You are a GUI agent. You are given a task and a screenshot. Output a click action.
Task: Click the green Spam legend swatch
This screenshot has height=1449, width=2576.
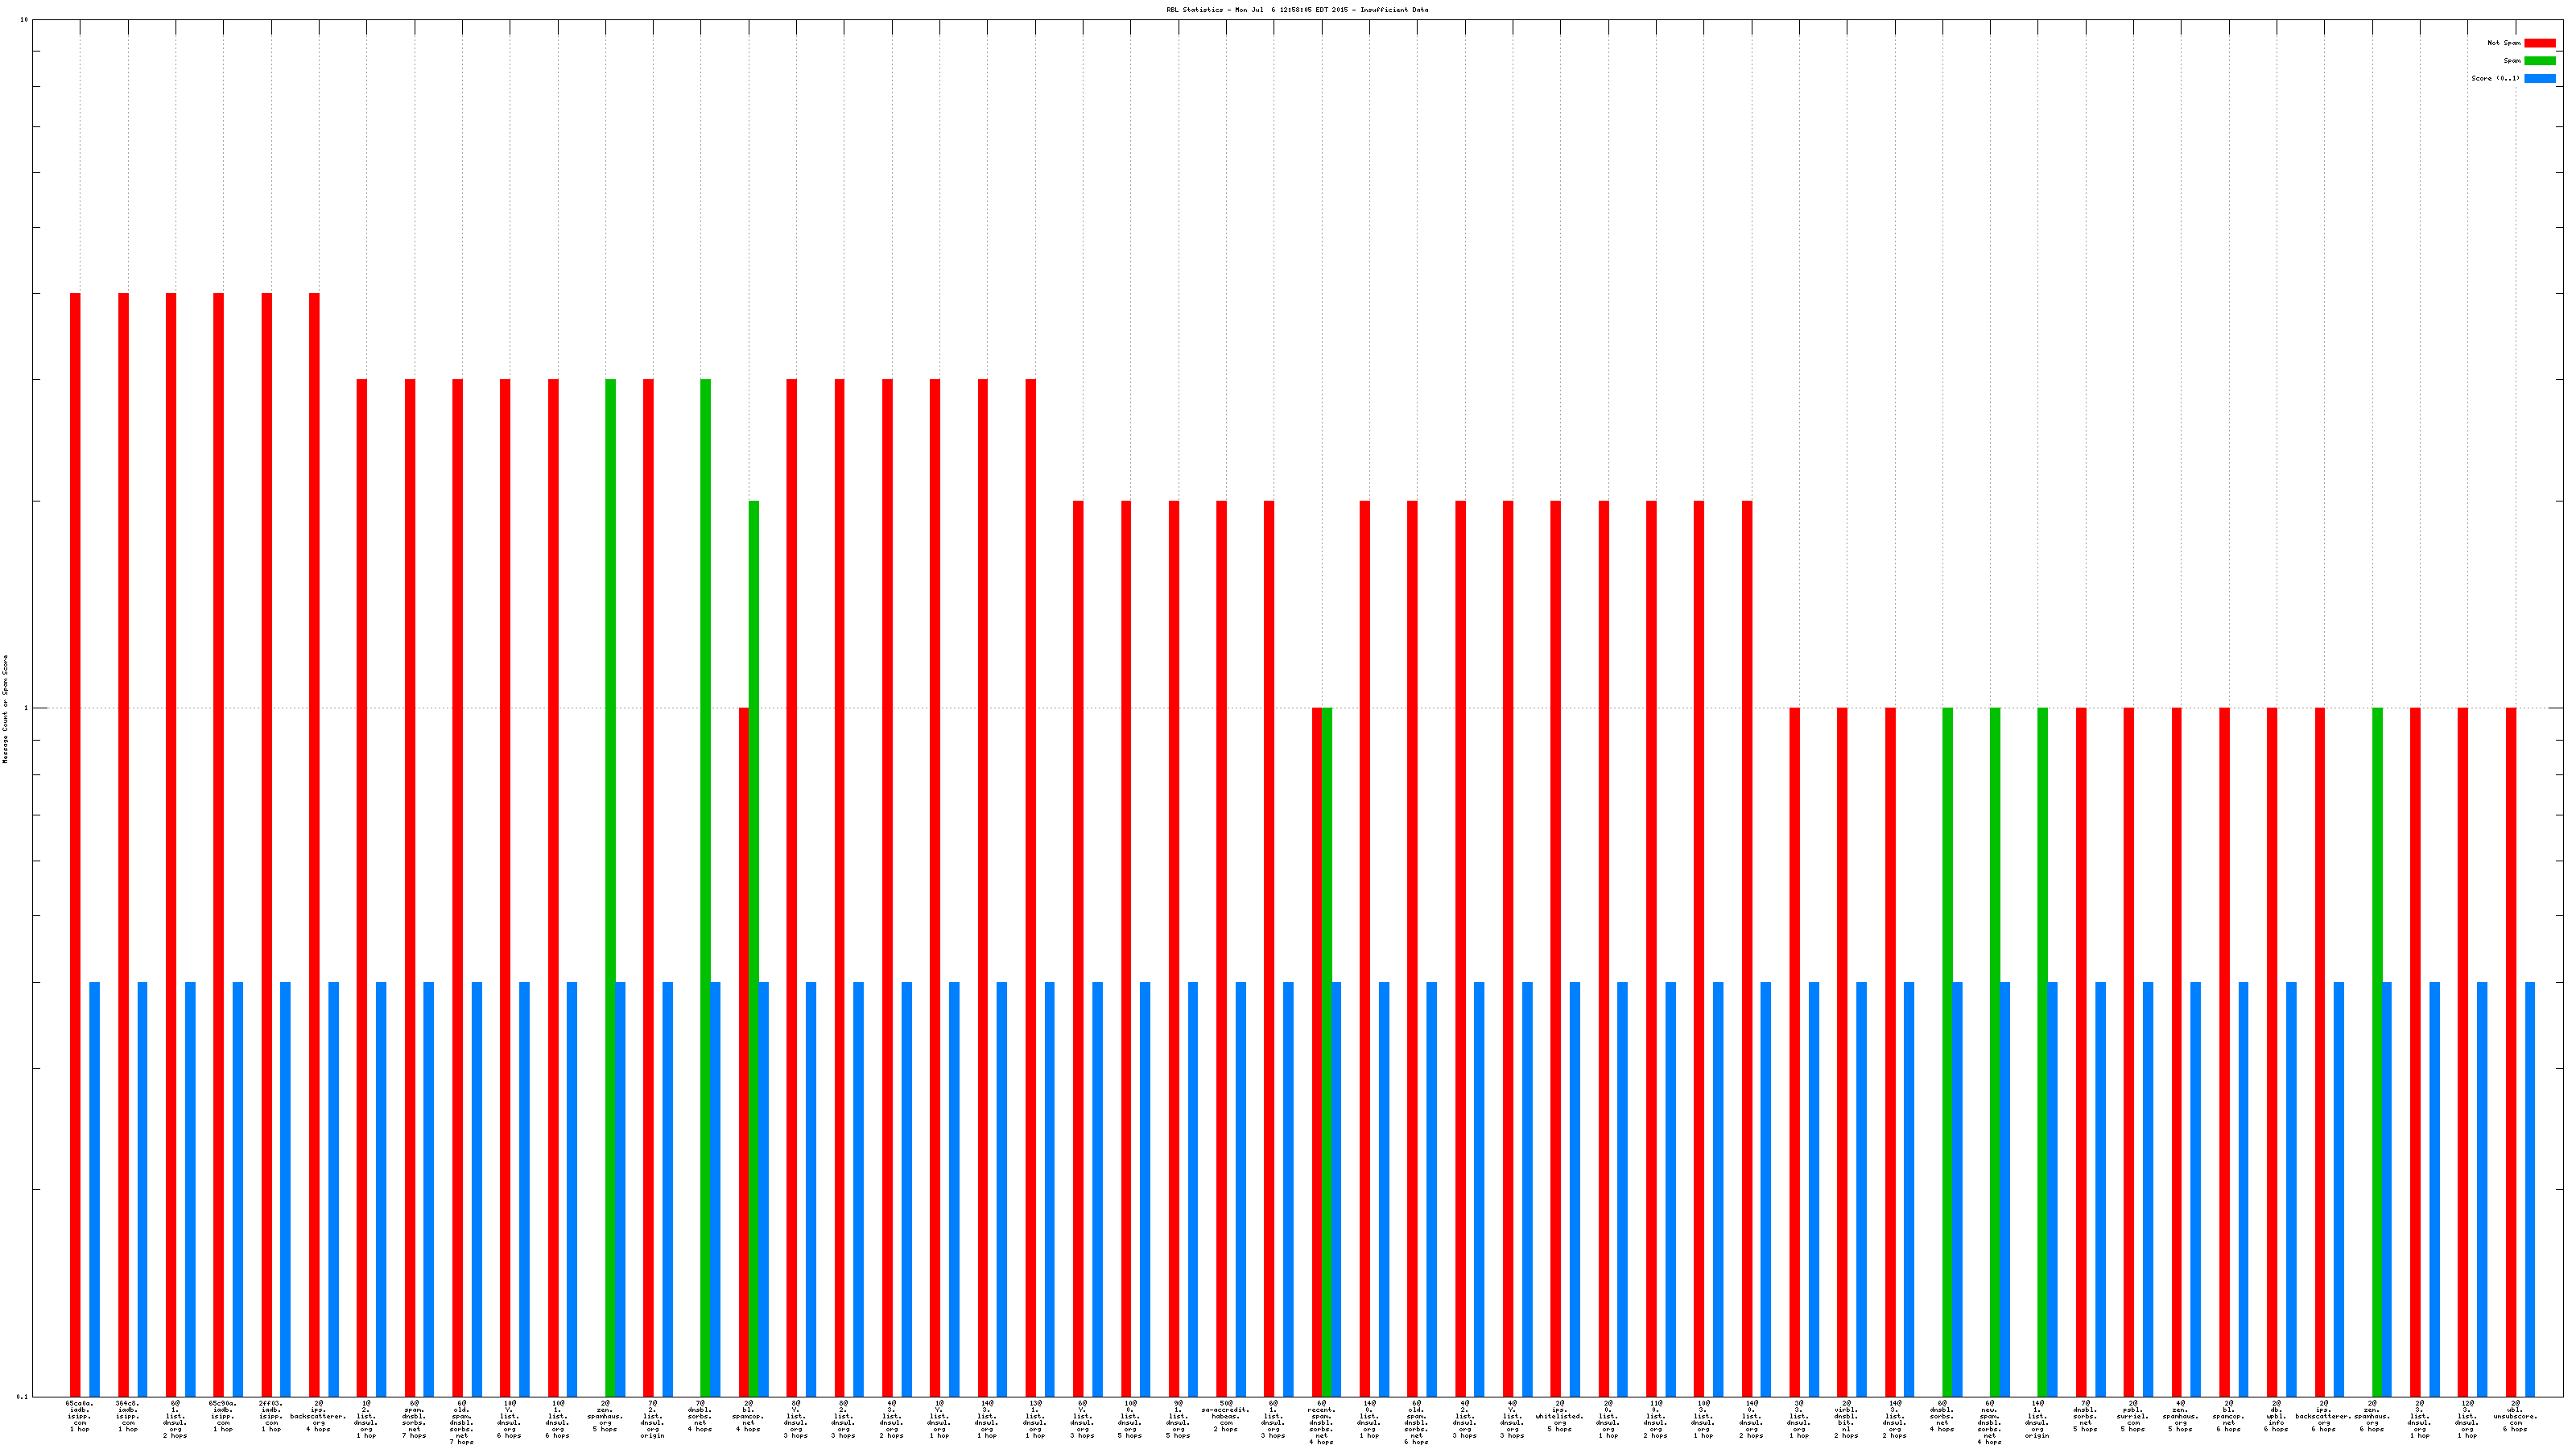2539,61
